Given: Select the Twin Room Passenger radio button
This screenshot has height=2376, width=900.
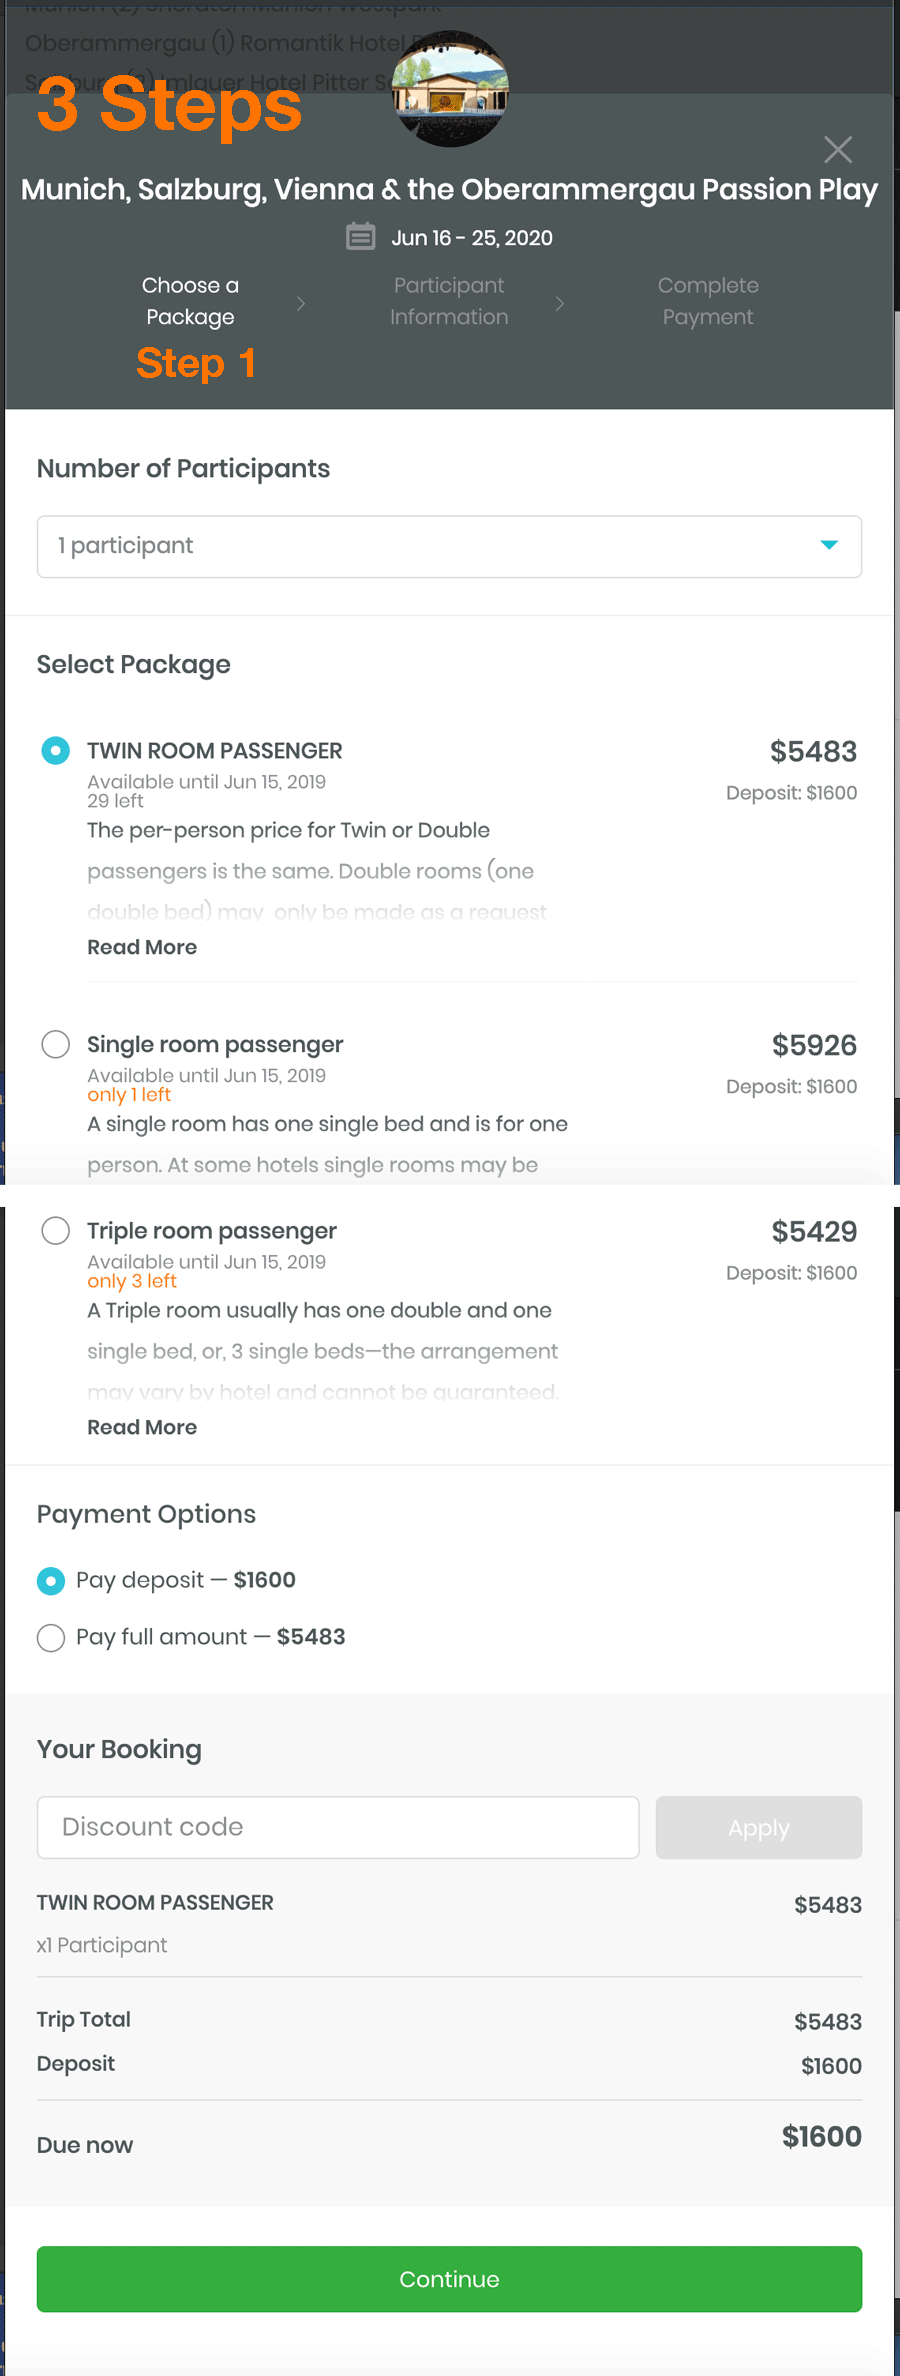Looking at the screenshot, I should click(x=55, y=750).
